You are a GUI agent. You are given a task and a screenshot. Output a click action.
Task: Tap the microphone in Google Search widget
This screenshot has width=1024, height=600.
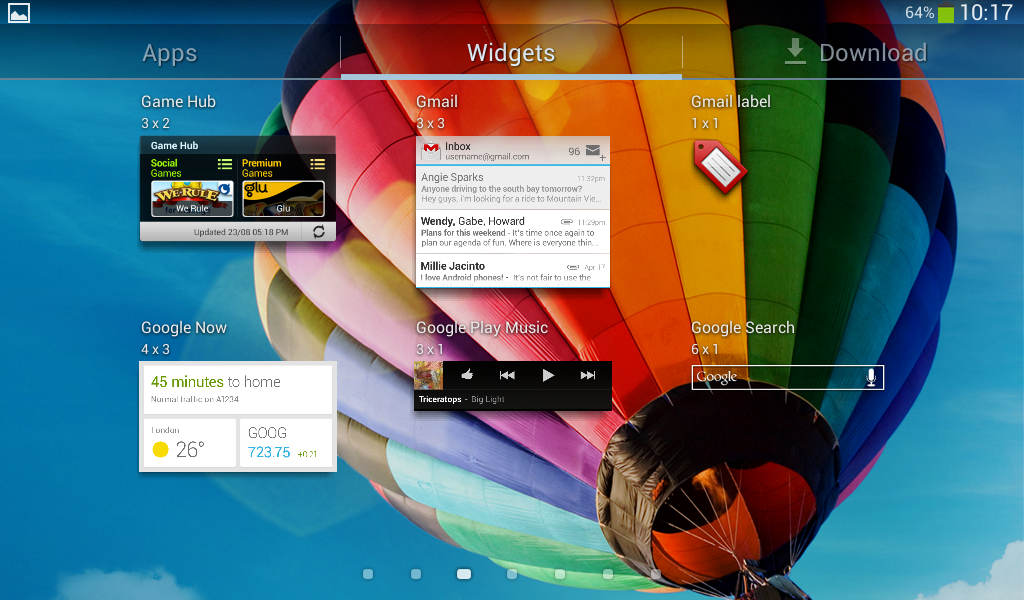(871, 377)
